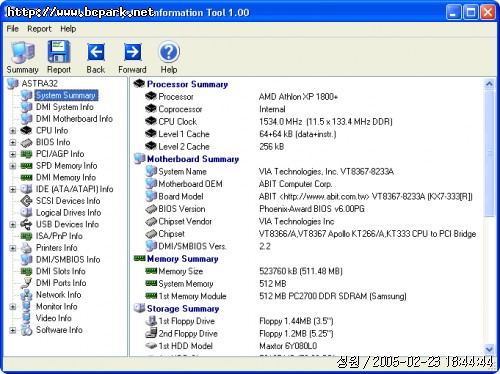Click the scrollbar down arrow
The width and height of the screenshot is (500, 374).
pos(489,349)
